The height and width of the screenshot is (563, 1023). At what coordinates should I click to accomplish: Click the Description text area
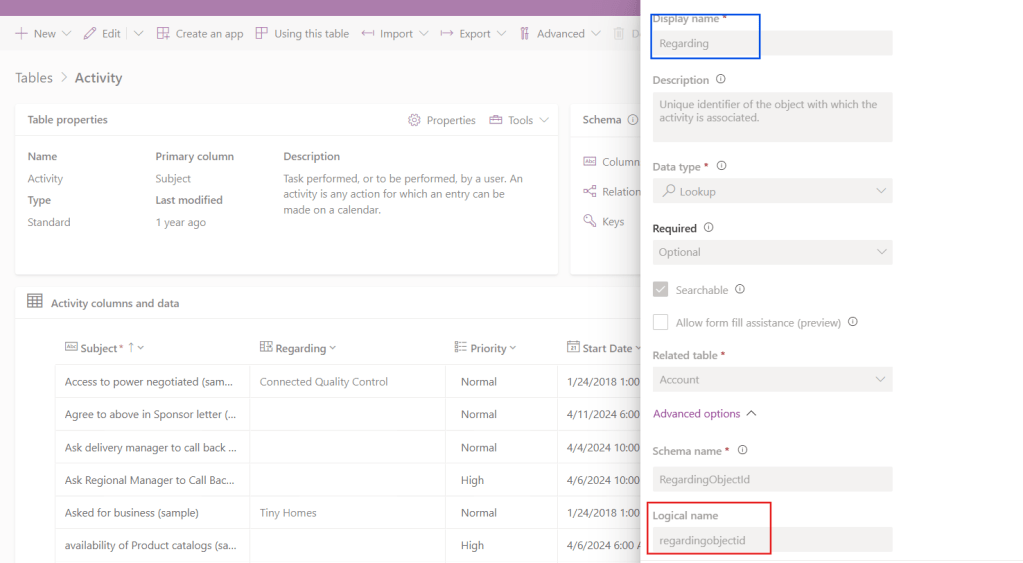[772, 117]
